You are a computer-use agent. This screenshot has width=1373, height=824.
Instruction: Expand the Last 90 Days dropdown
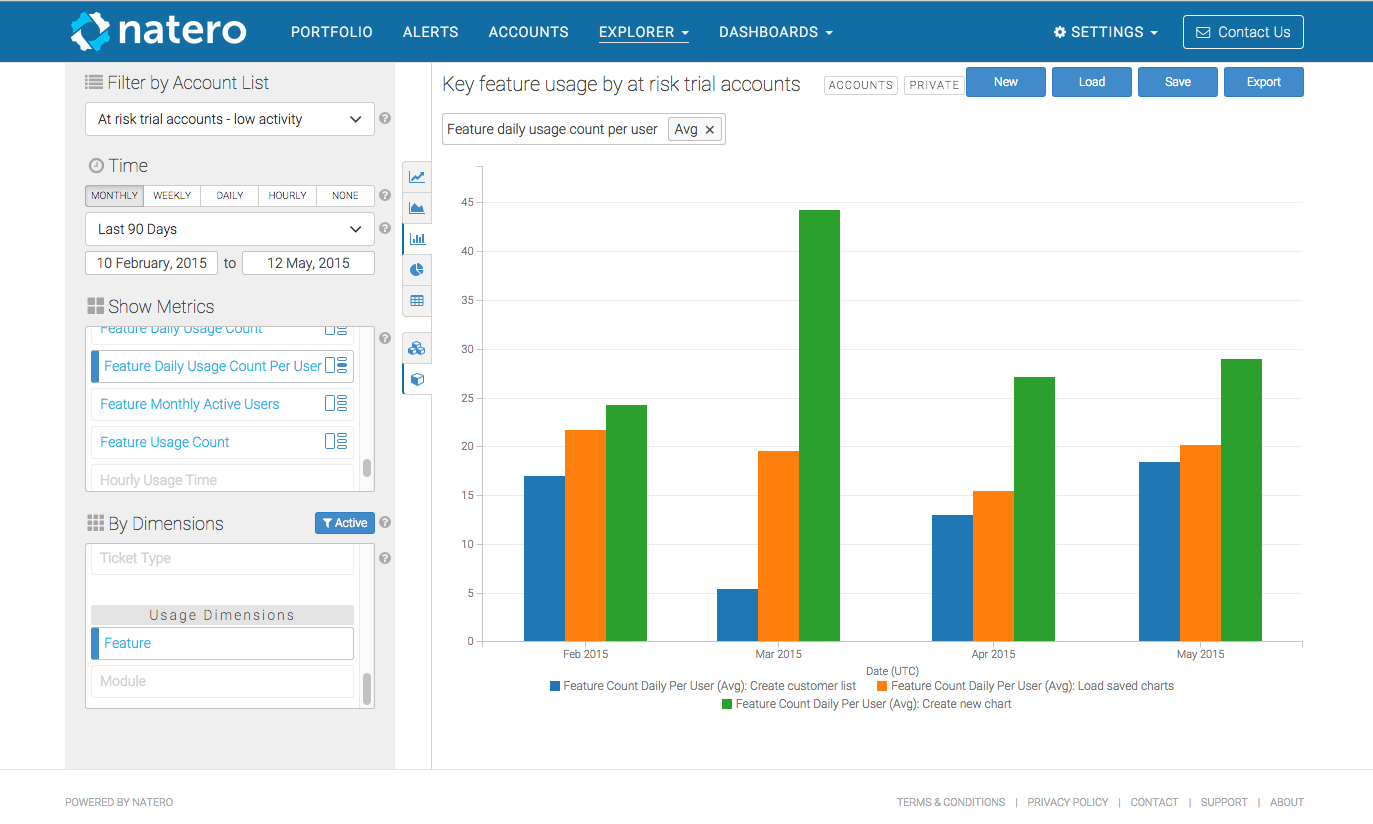point(230,229)
